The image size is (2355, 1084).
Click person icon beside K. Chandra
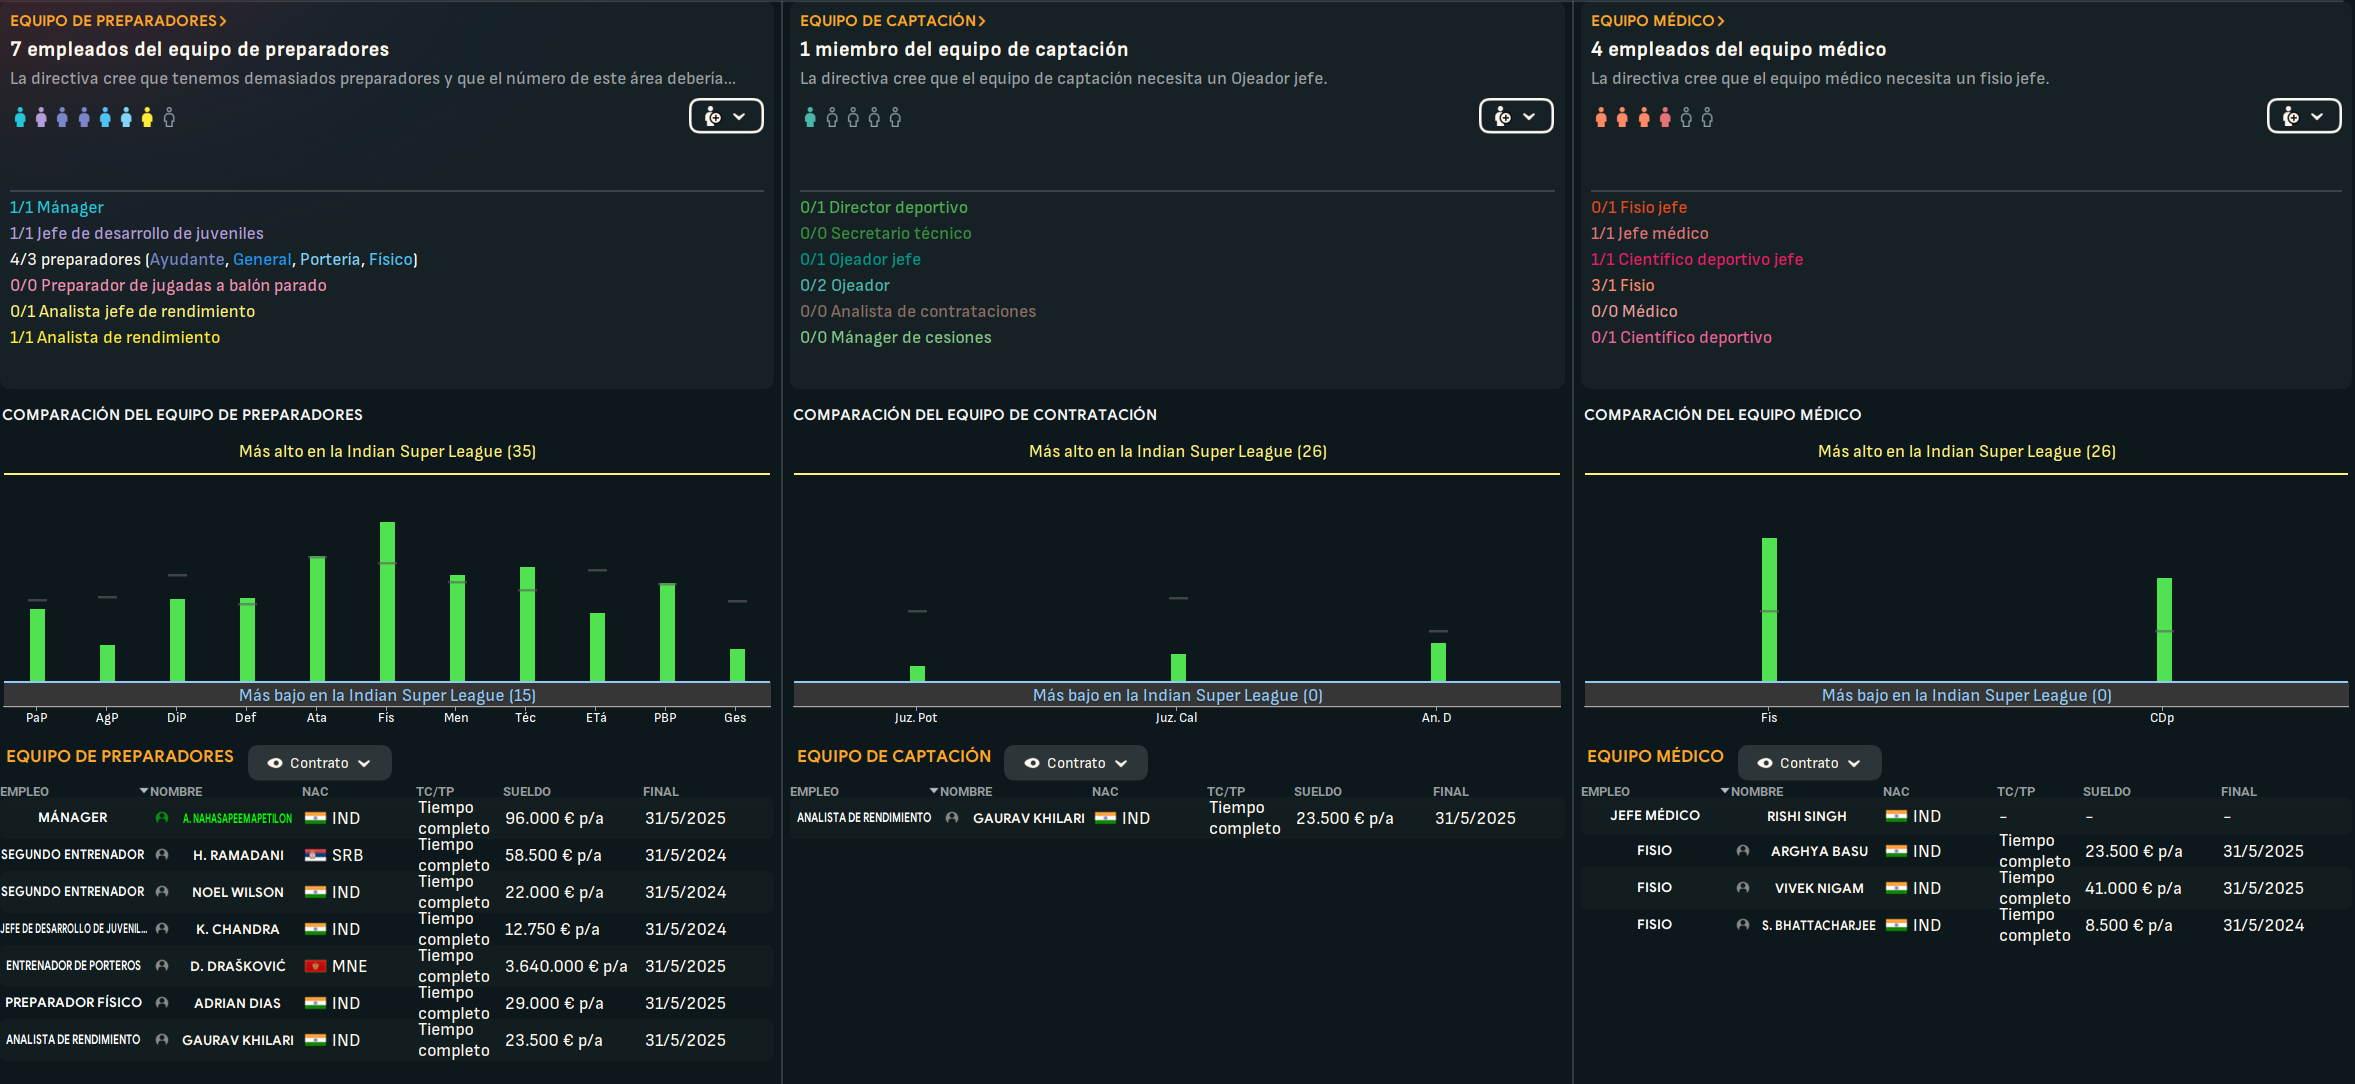coord(162,929)
